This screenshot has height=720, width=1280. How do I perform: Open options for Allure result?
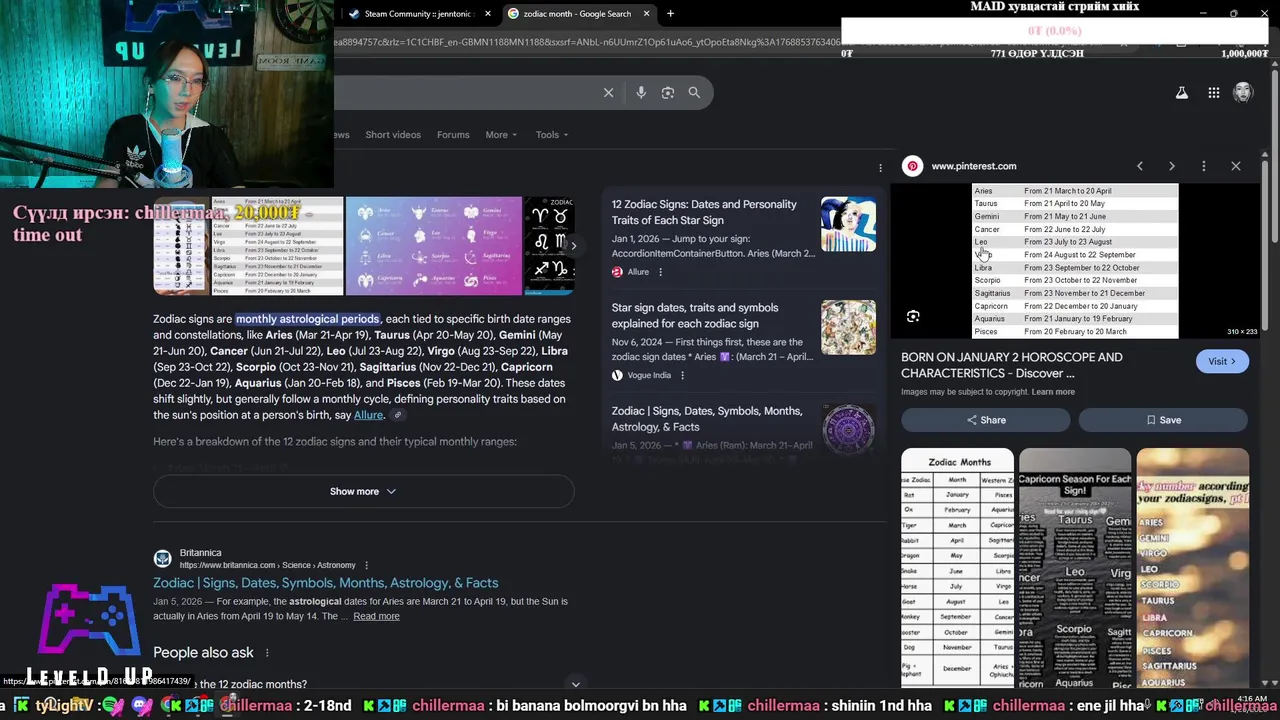[x=660, y=272]
